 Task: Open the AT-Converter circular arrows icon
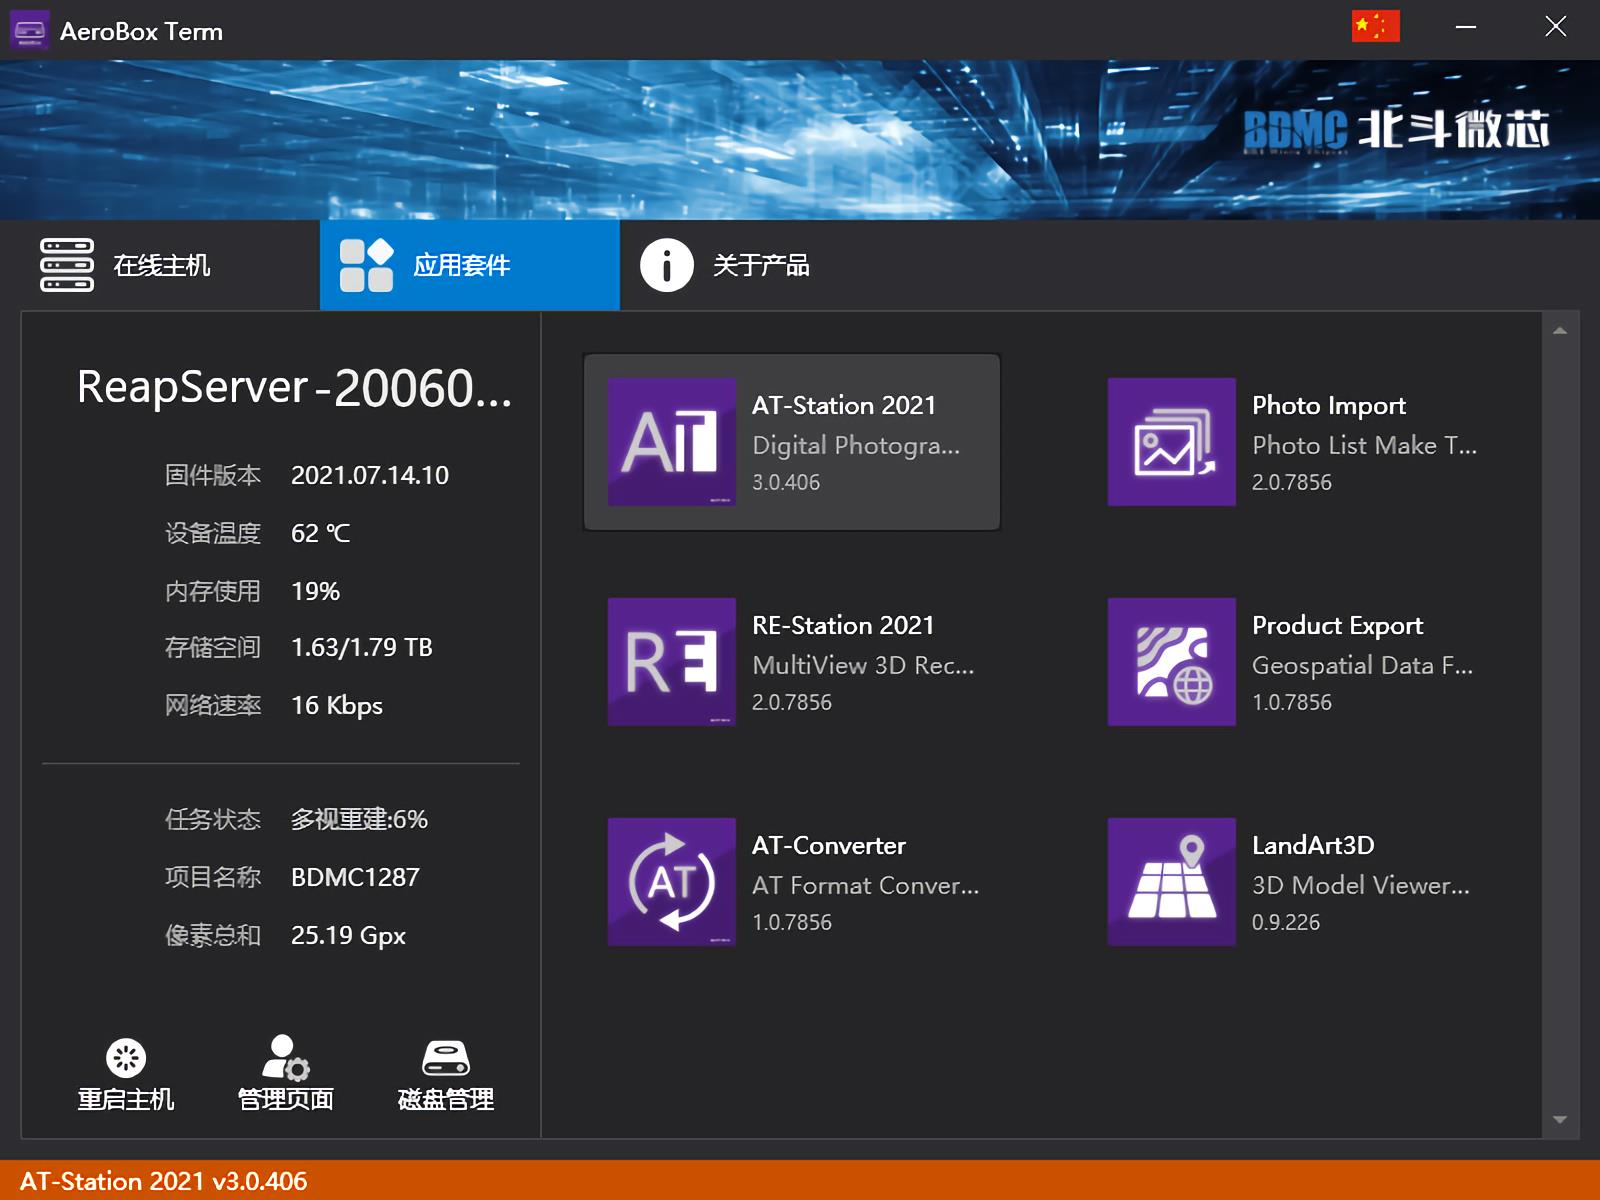671,882
